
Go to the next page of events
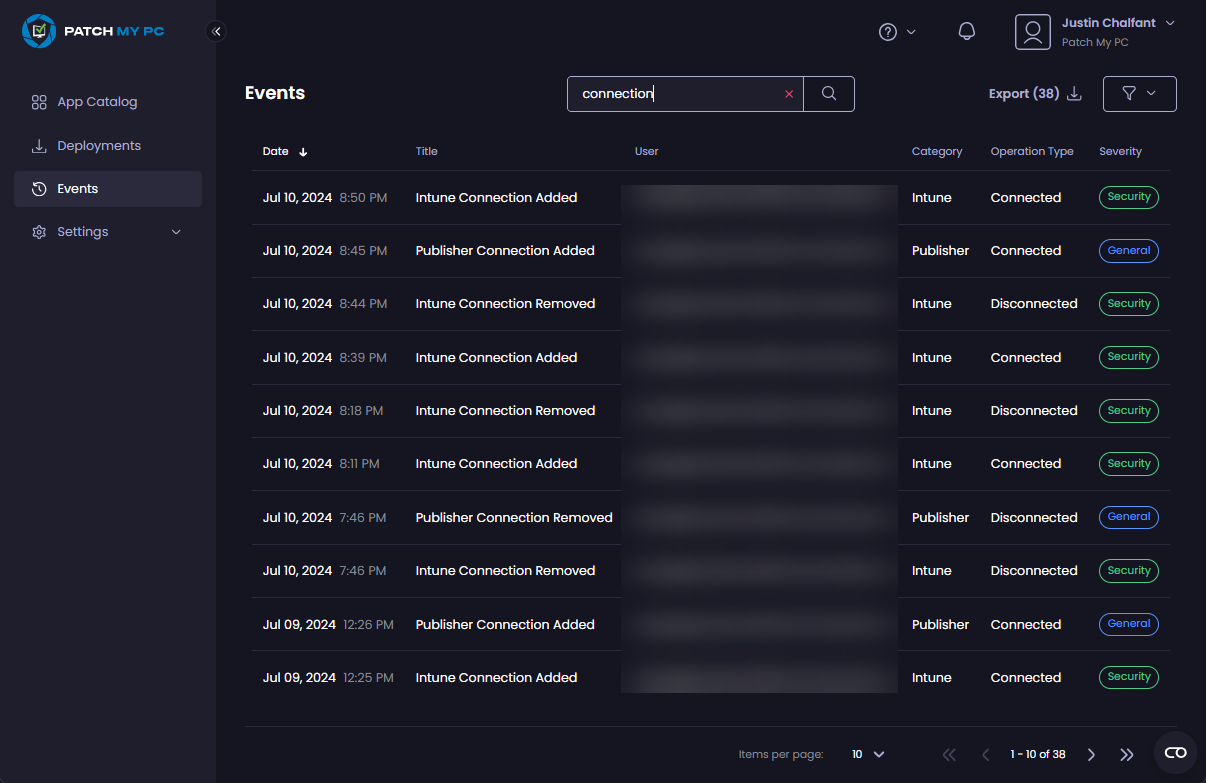click(1091, 755)
